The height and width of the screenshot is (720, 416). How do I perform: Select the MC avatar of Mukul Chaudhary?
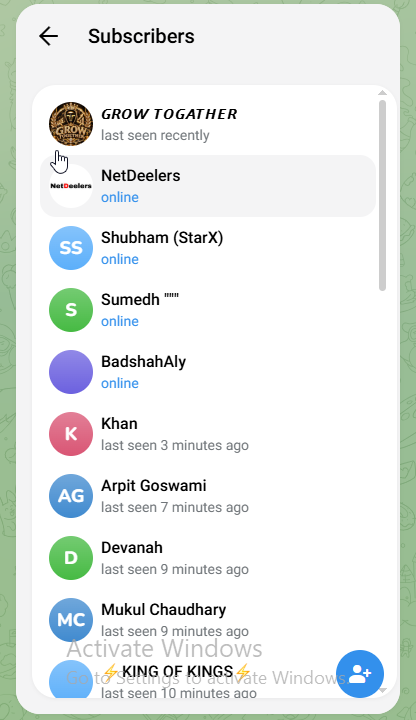pos(71,620)
